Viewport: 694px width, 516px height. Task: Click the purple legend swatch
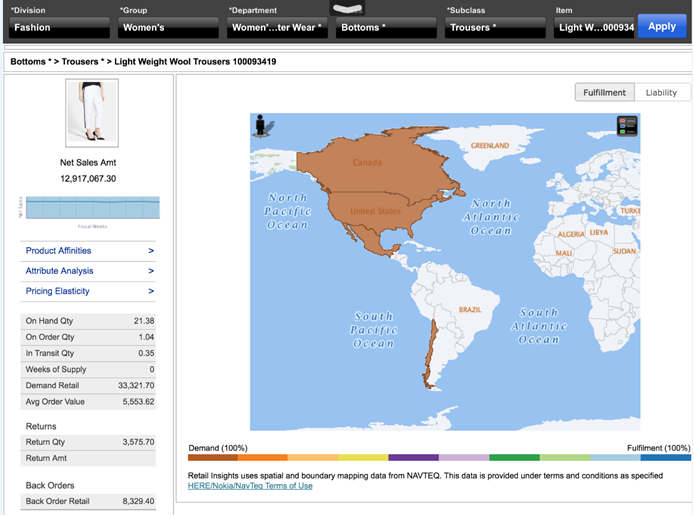point(413,458)
